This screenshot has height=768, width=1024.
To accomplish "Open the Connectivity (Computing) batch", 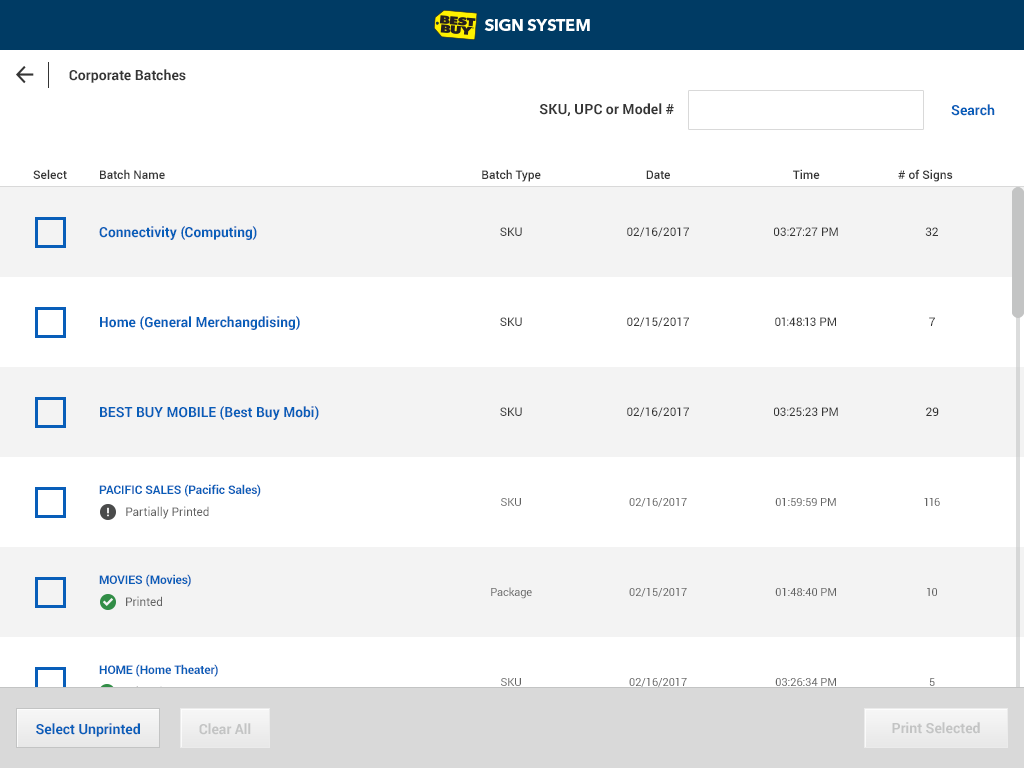I will (178, 232).
